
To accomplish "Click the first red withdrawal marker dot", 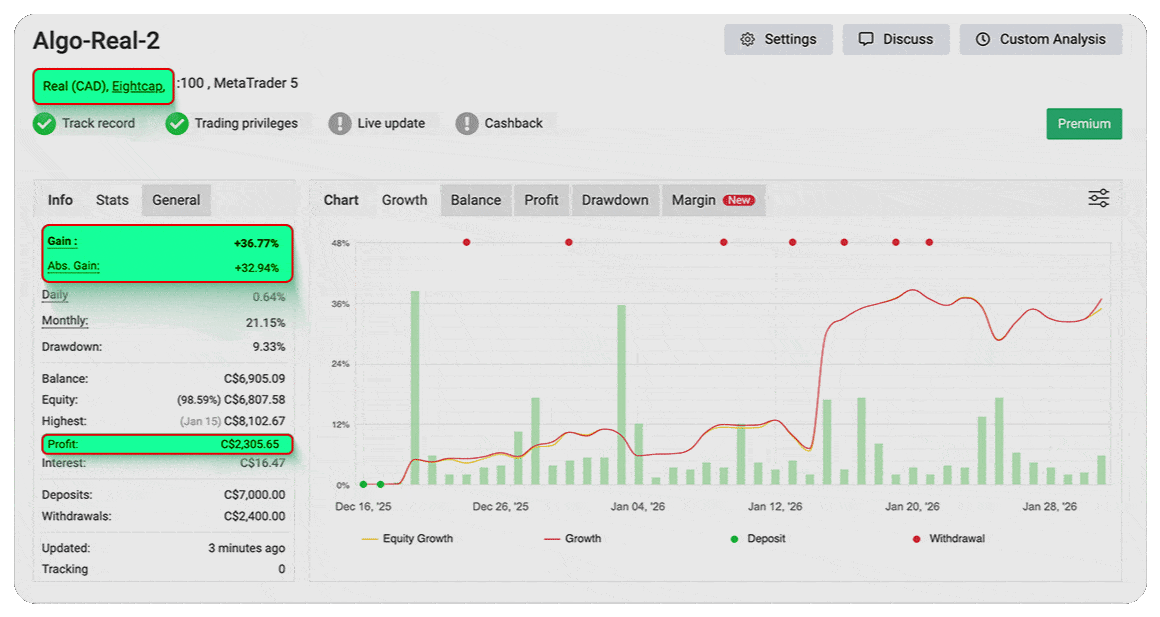I will (x=466, y=242).
